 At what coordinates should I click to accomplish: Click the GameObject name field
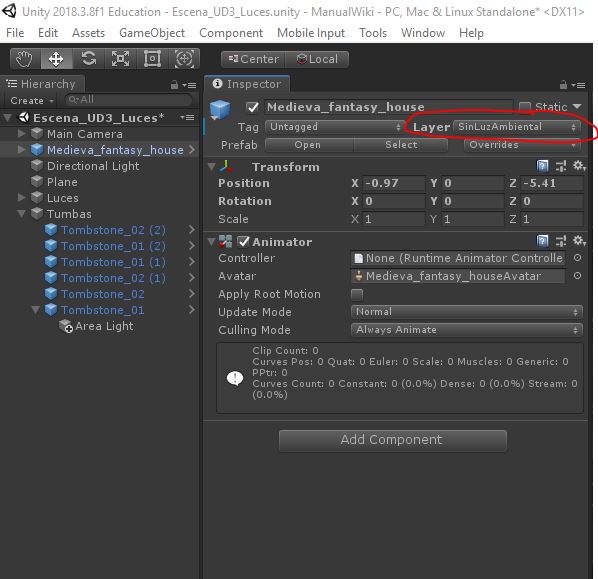(x=388, y=107)
